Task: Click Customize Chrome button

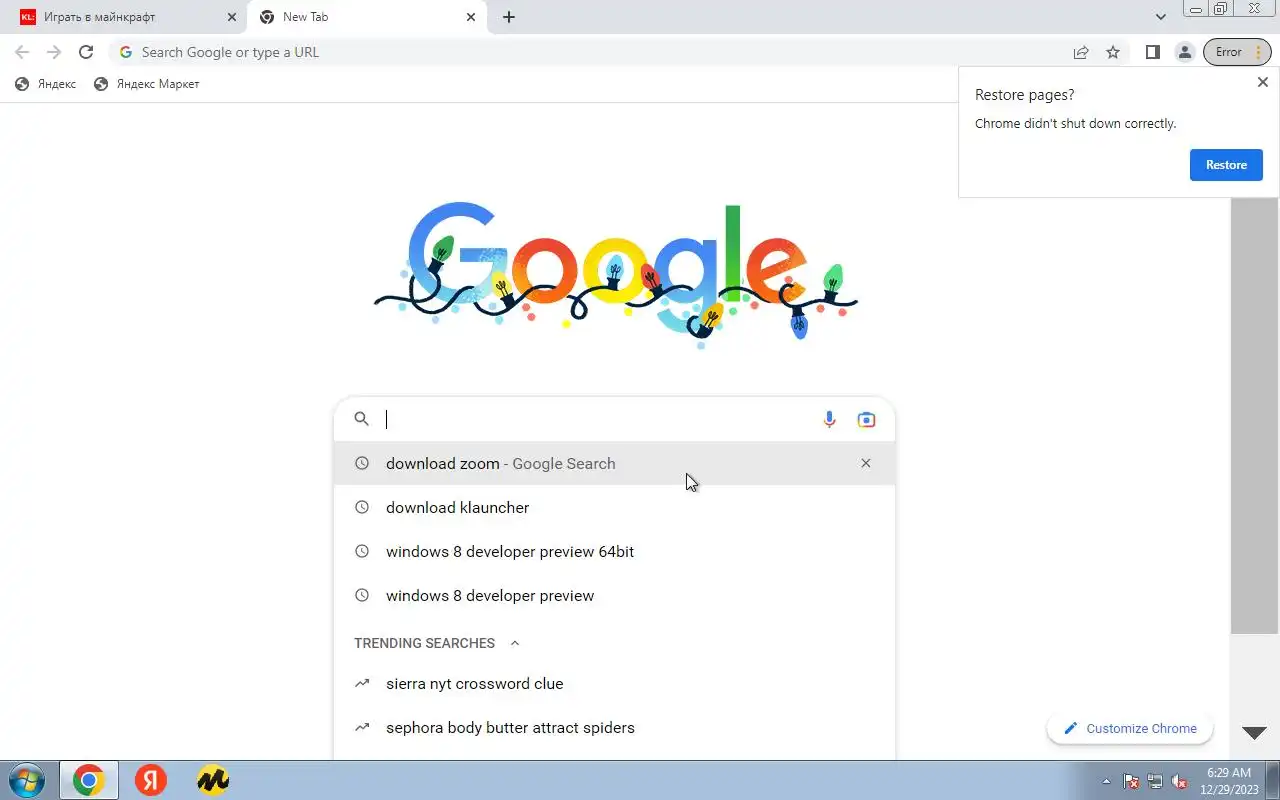Action: (x=1130, y=728)
